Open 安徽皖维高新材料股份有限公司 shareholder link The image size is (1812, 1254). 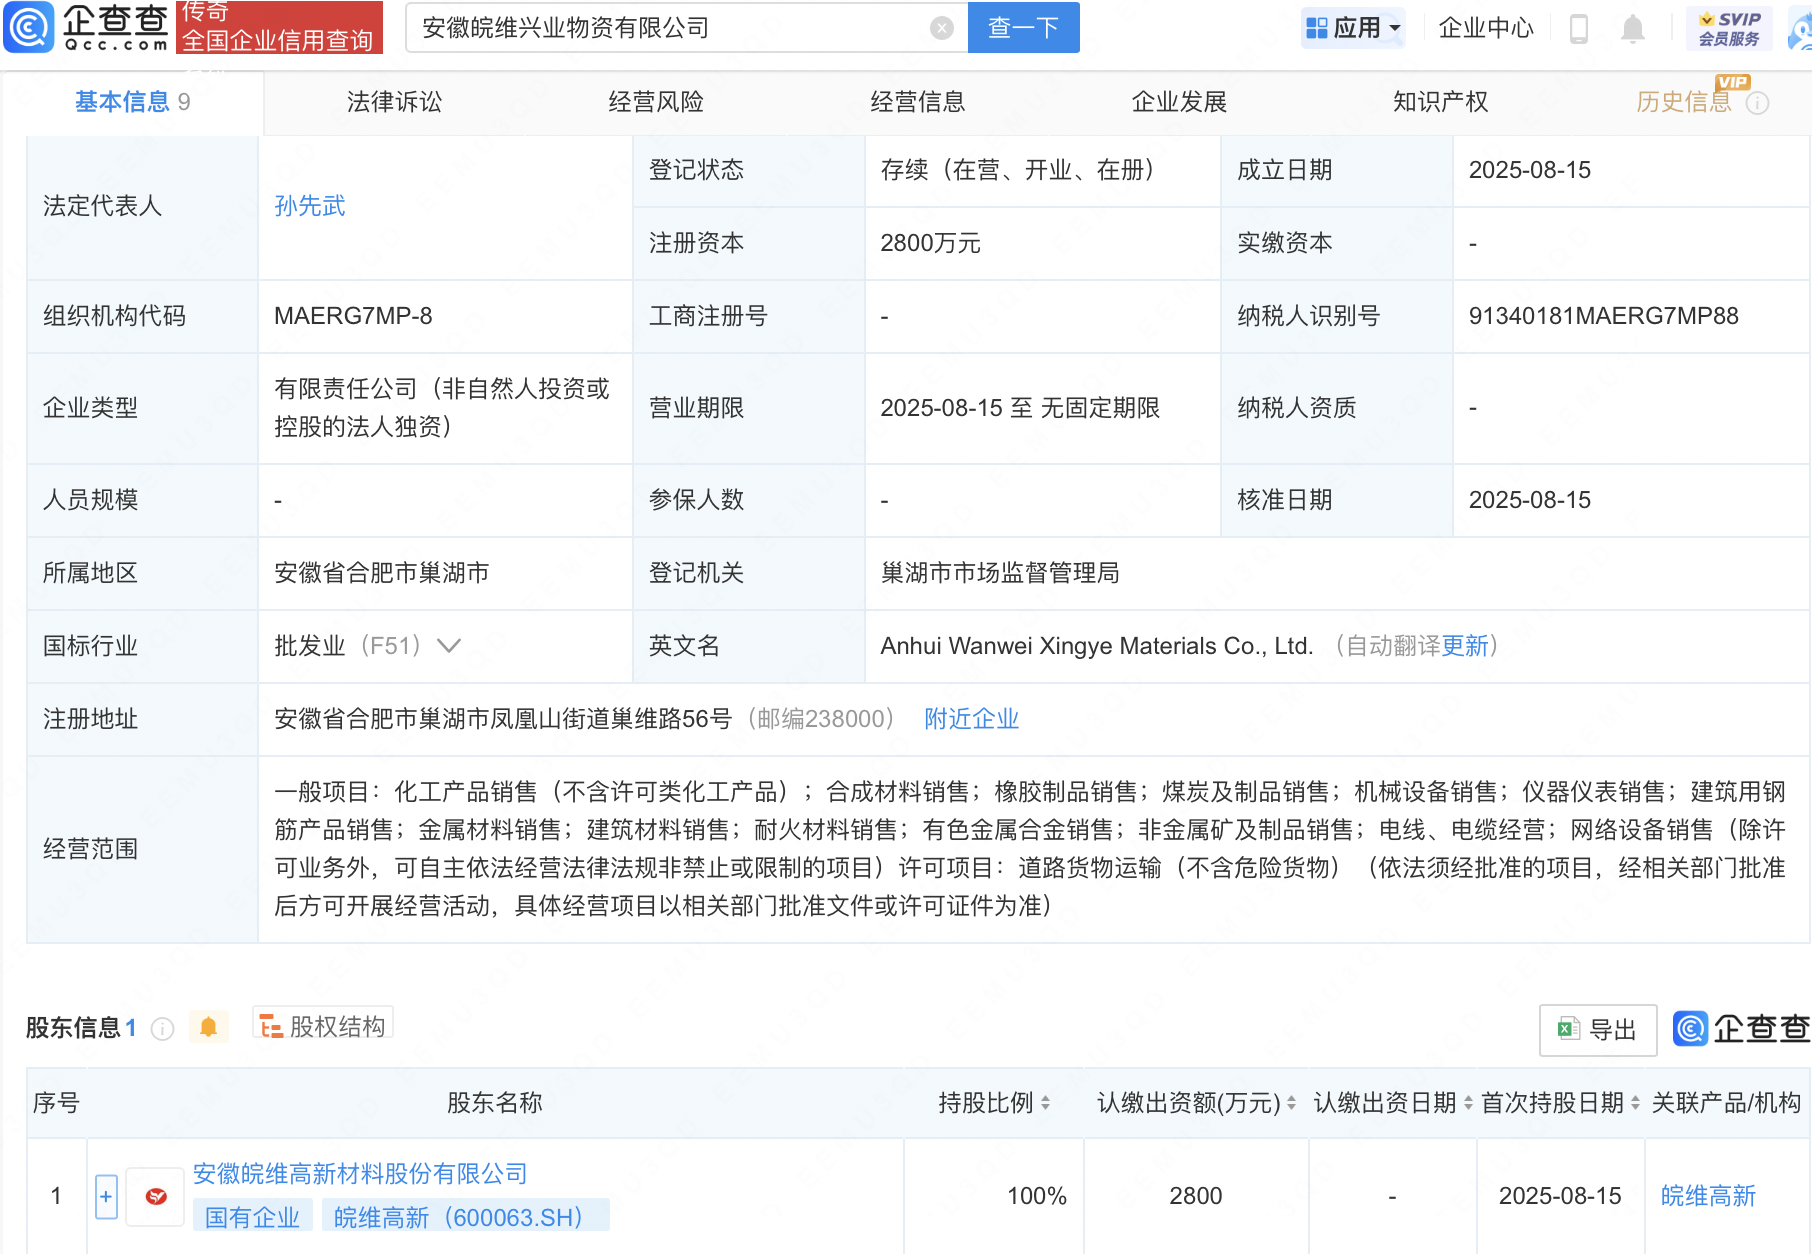(360, 1174)
